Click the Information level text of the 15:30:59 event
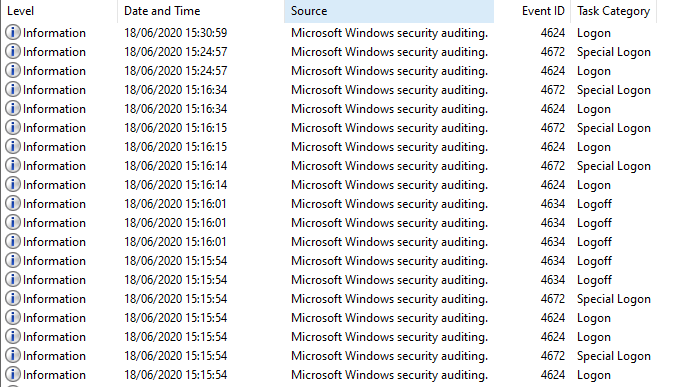 pyautogui.click(x=54, y=33)
